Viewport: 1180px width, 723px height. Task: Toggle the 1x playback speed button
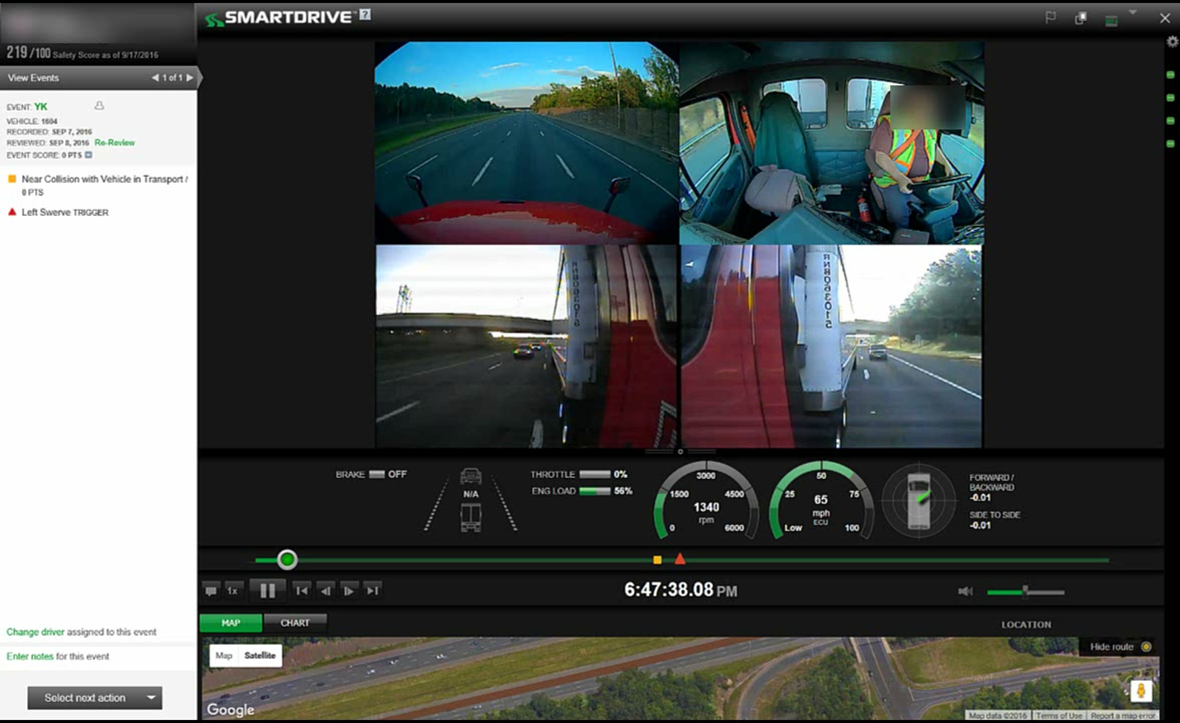click(233, 590)
